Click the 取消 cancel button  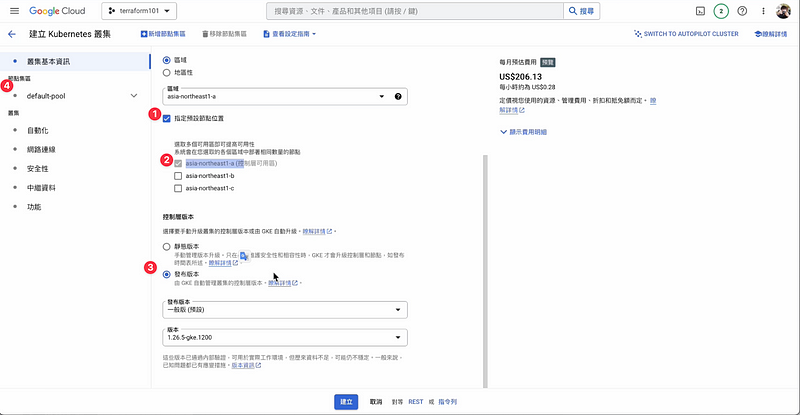376,402
